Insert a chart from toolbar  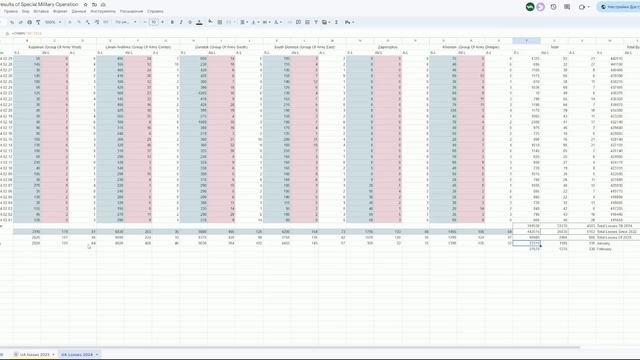point(307,22)
